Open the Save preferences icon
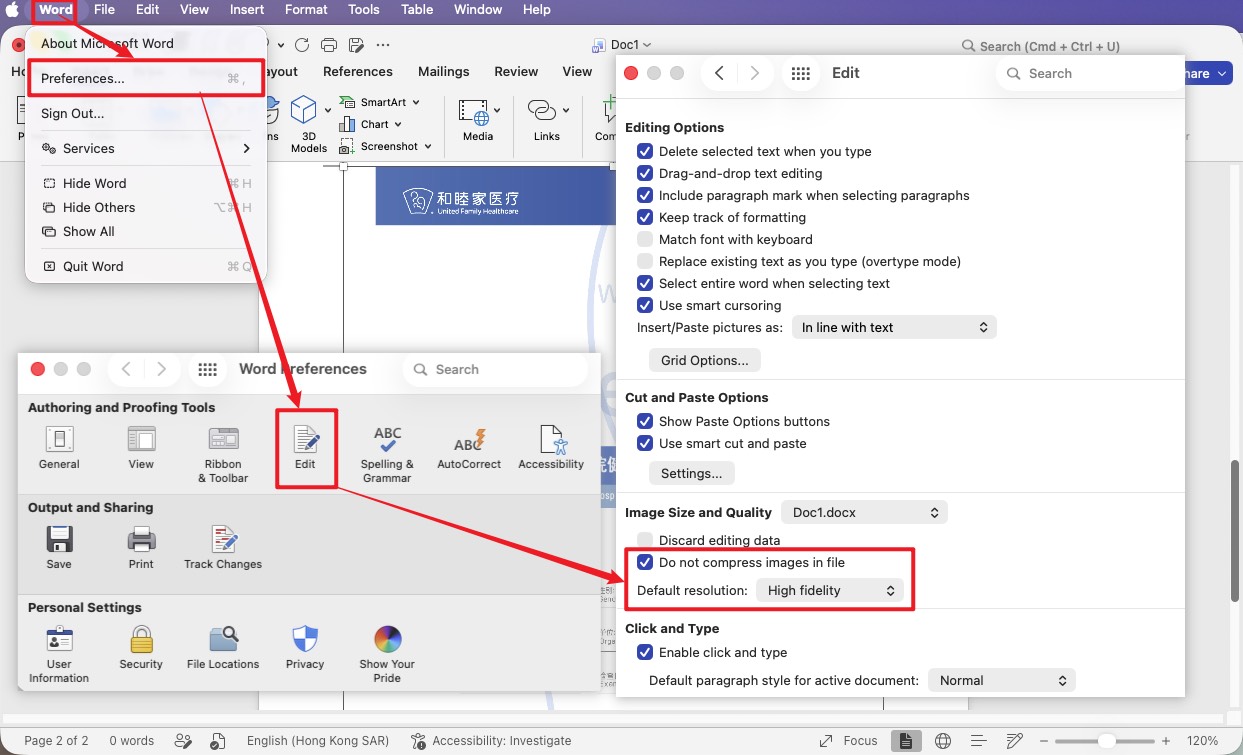 click(x=59, y=540)
